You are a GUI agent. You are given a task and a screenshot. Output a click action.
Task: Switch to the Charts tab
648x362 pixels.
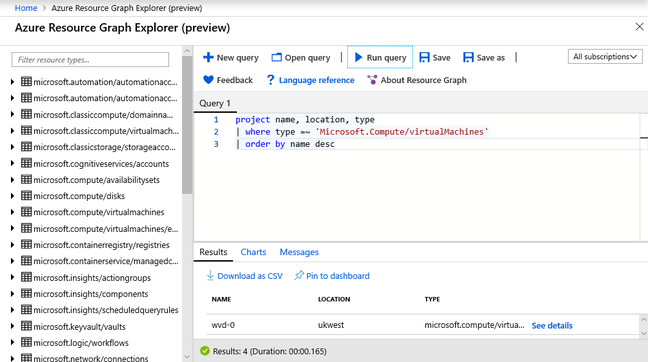click(253, 252)
